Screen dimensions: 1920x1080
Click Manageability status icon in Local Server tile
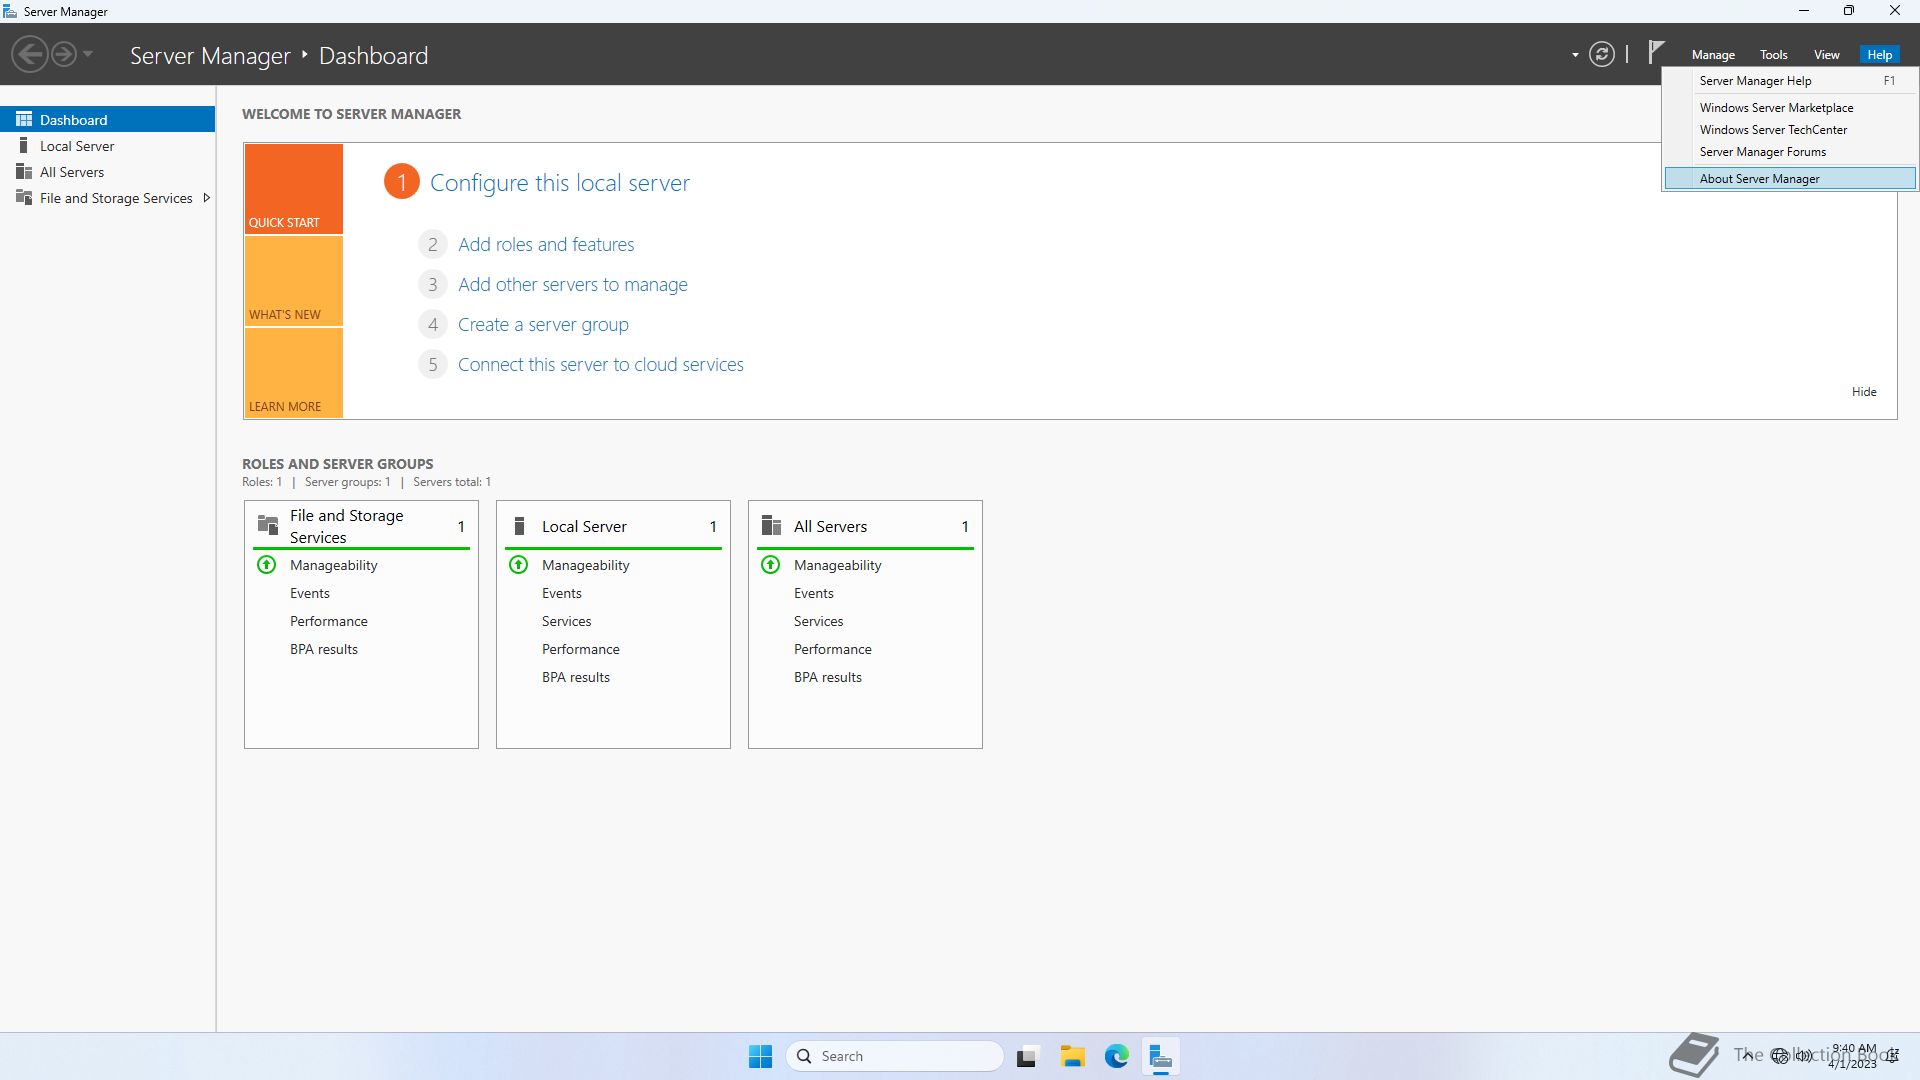(519, 565)
